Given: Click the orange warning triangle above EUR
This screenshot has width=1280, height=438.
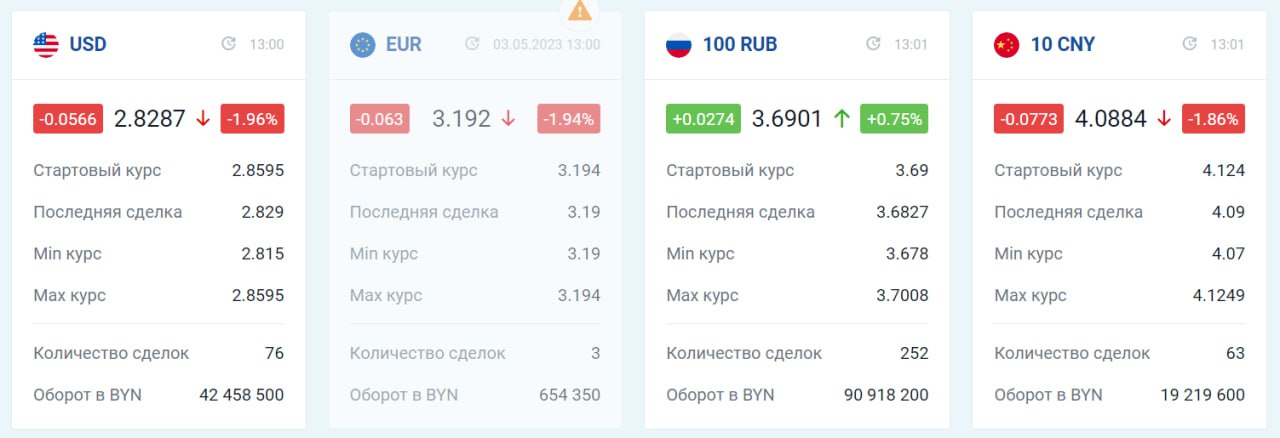Looking at the screenshot, I should click(x=580, y=11).
